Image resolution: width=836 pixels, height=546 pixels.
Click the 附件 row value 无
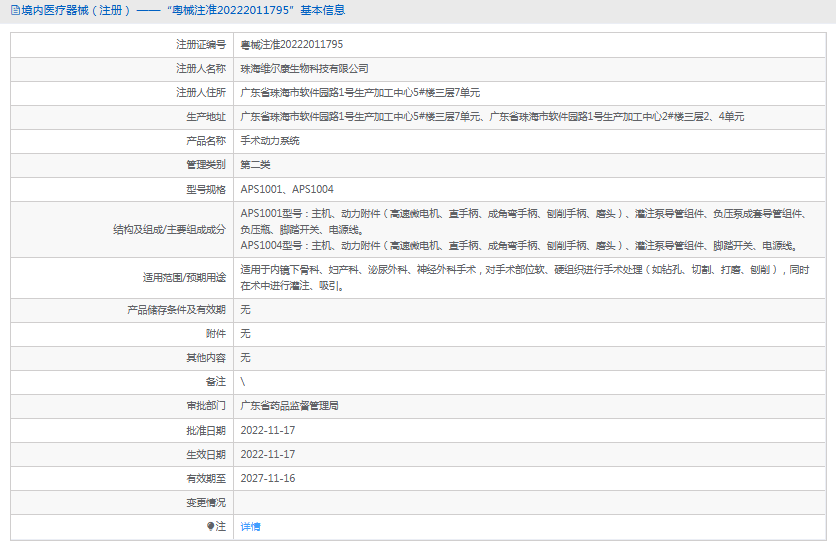click(x=245, y=334)
